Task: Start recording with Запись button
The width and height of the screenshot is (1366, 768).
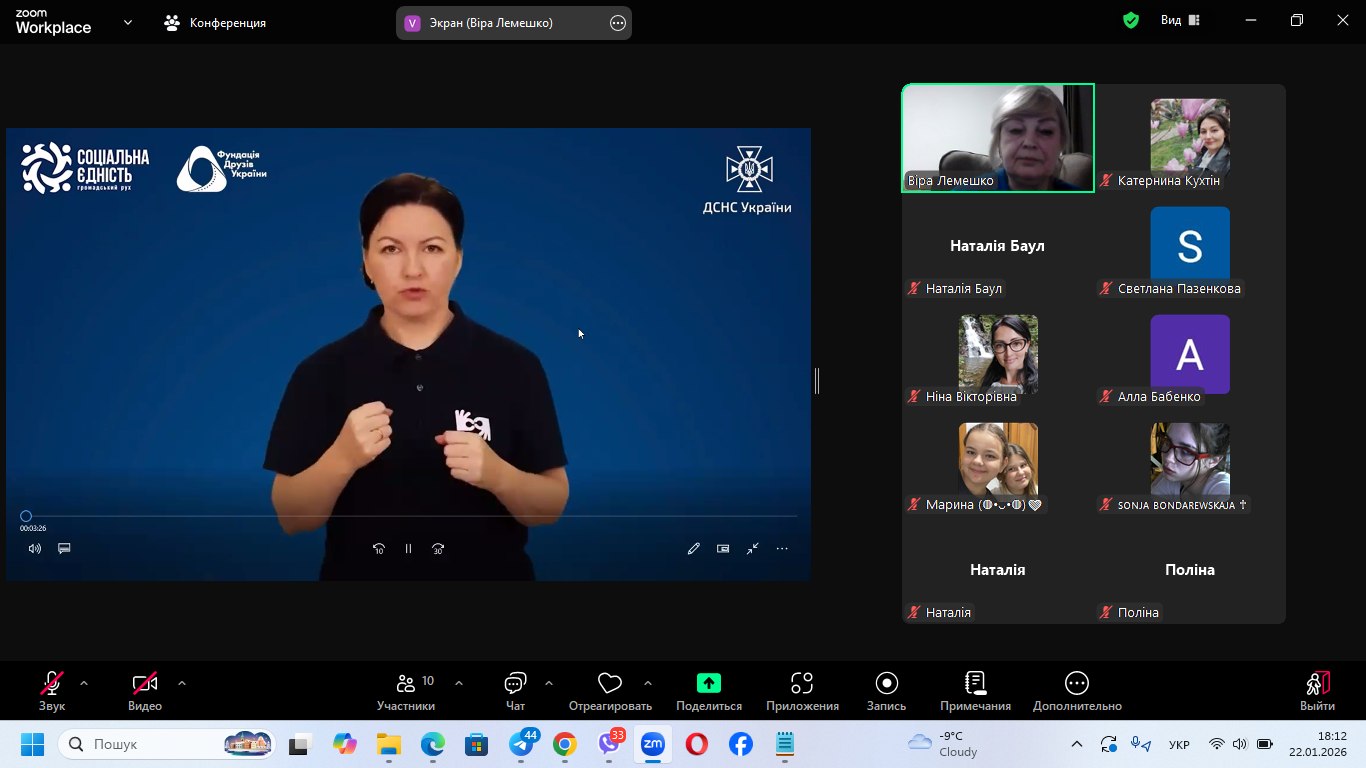Action: [886, 684]
